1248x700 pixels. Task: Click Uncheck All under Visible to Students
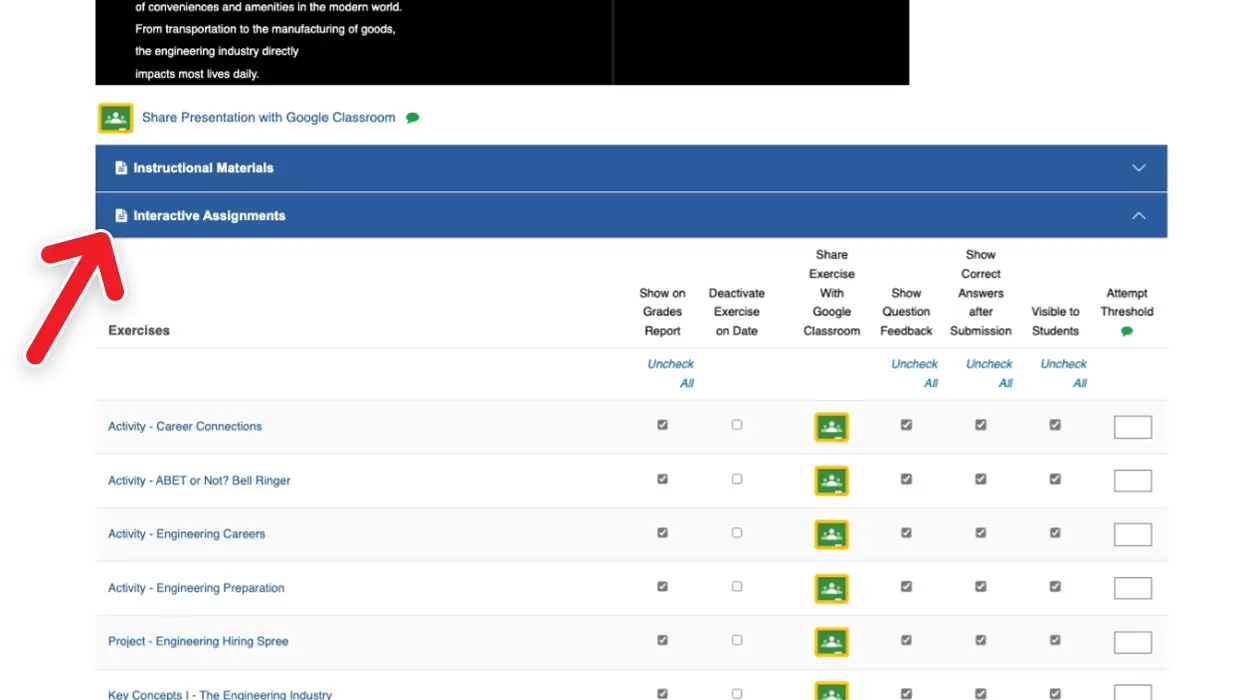[x=1063, y=373]
